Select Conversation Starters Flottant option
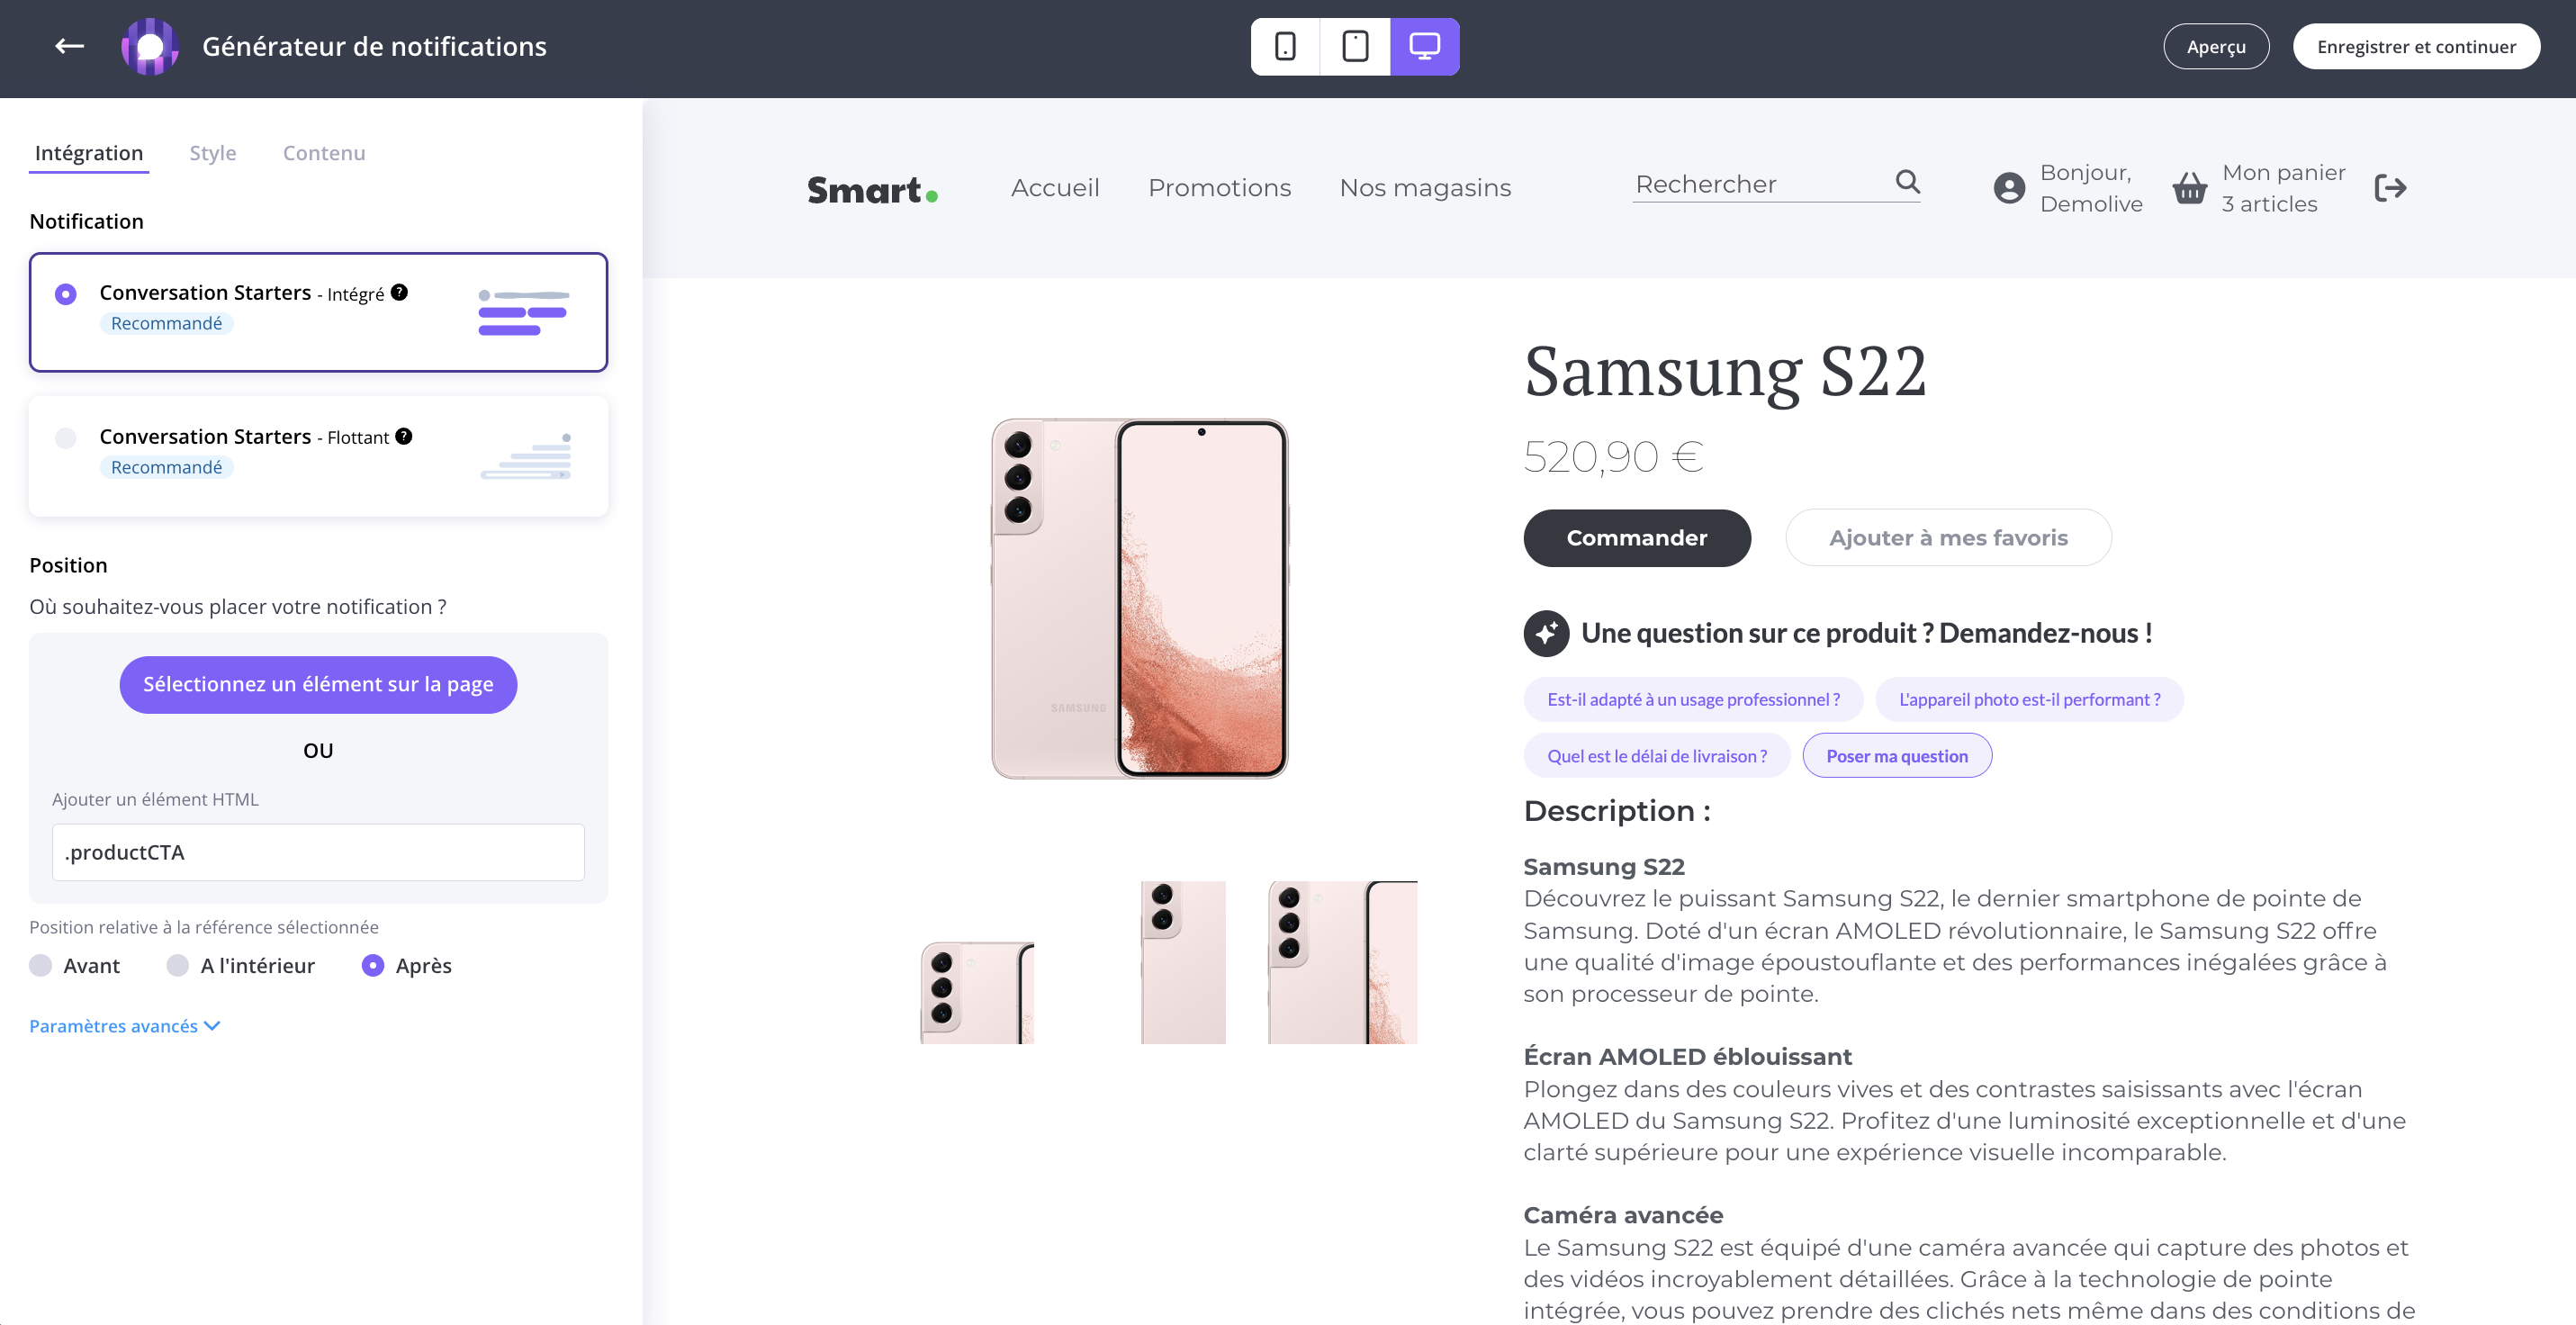Viewport: 2576px width, 1325px height. coord(66,438)
